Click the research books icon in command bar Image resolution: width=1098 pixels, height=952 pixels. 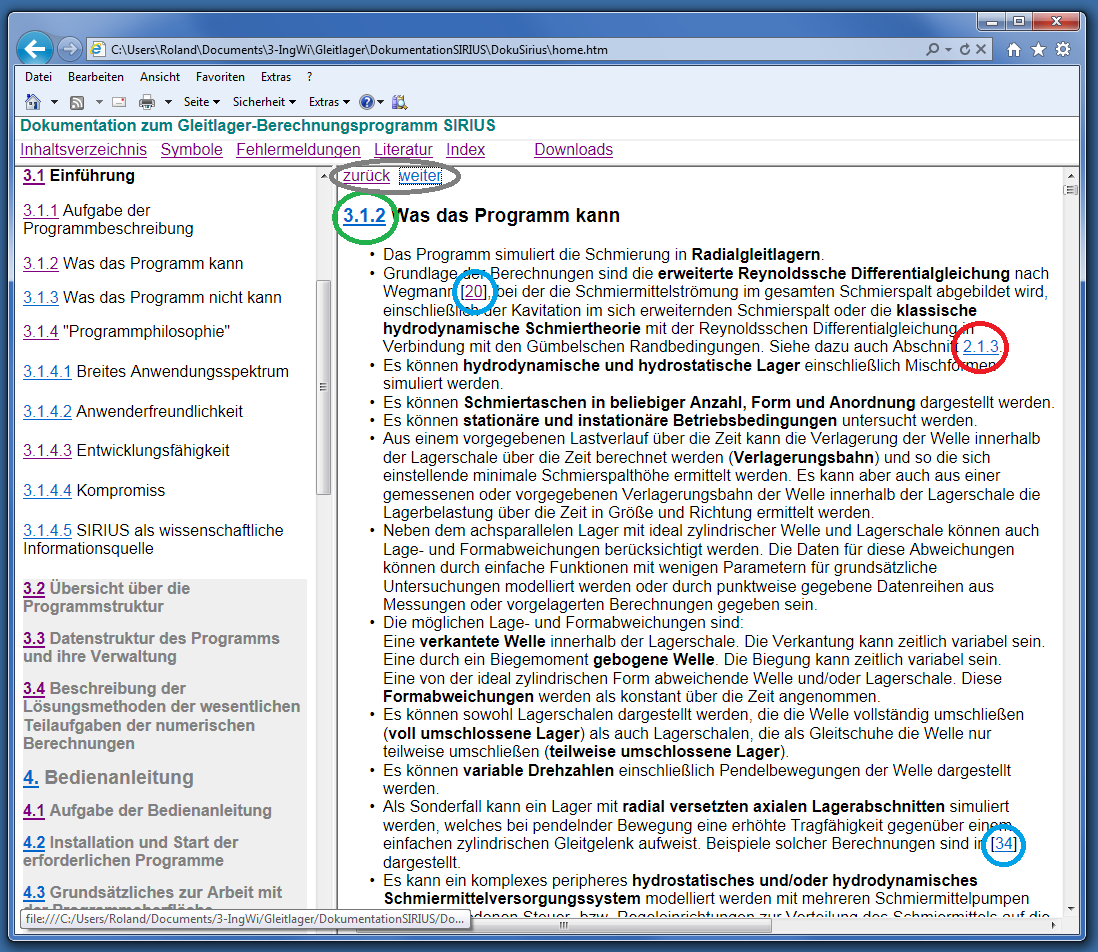pos(399,102)
